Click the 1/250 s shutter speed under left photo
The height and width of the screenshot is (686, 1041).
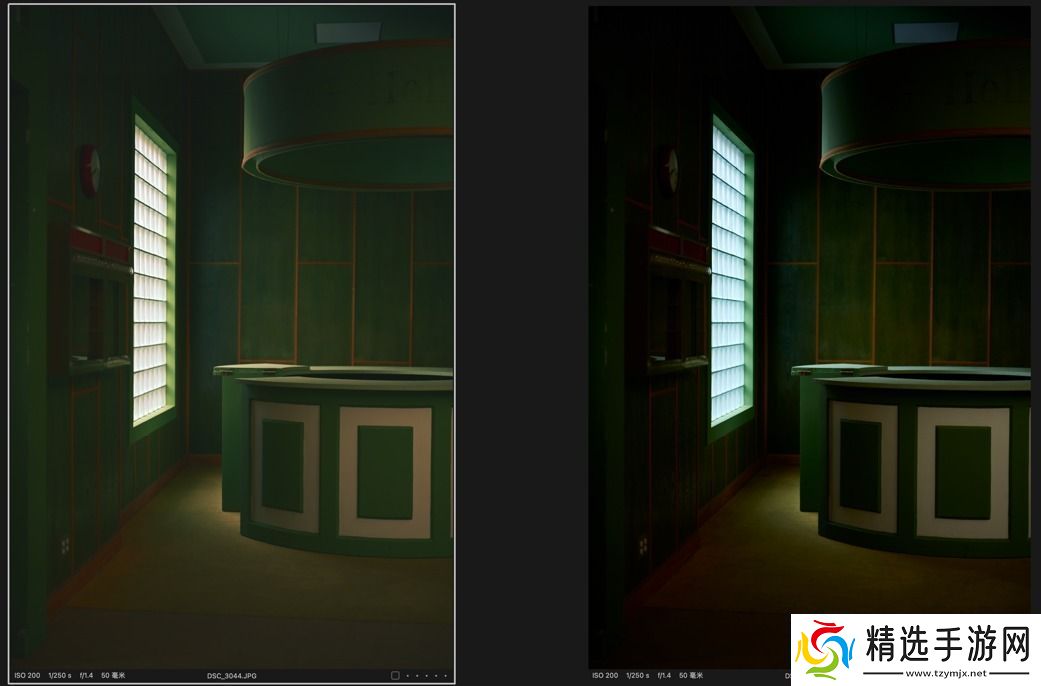pos(61,676)
